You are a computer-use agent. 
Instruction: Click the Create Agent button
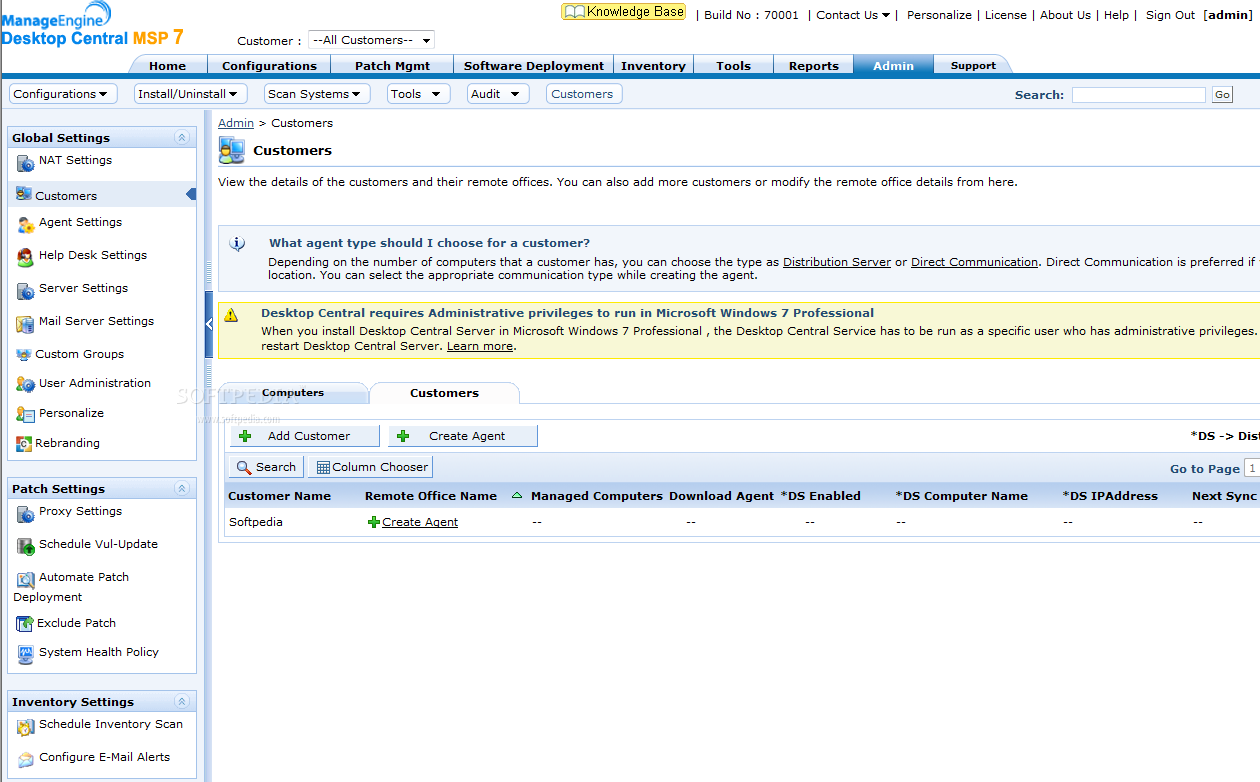point(463,436)
